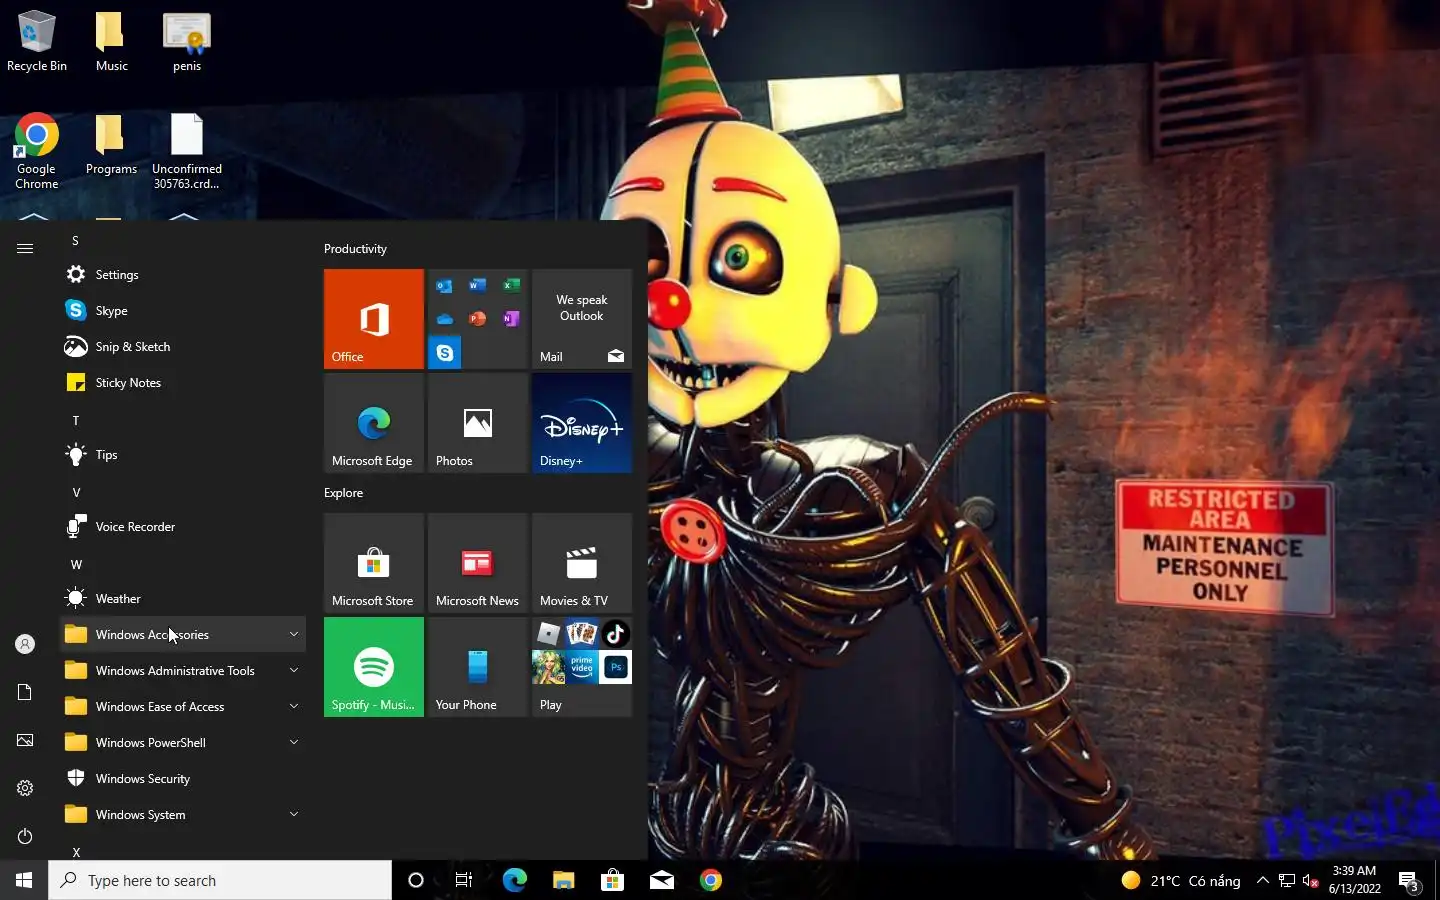Image resolution: width=1440 pixels, height=900 pixels.
Task: Open Sticky Notes from app list
Action: coord(183,383)
